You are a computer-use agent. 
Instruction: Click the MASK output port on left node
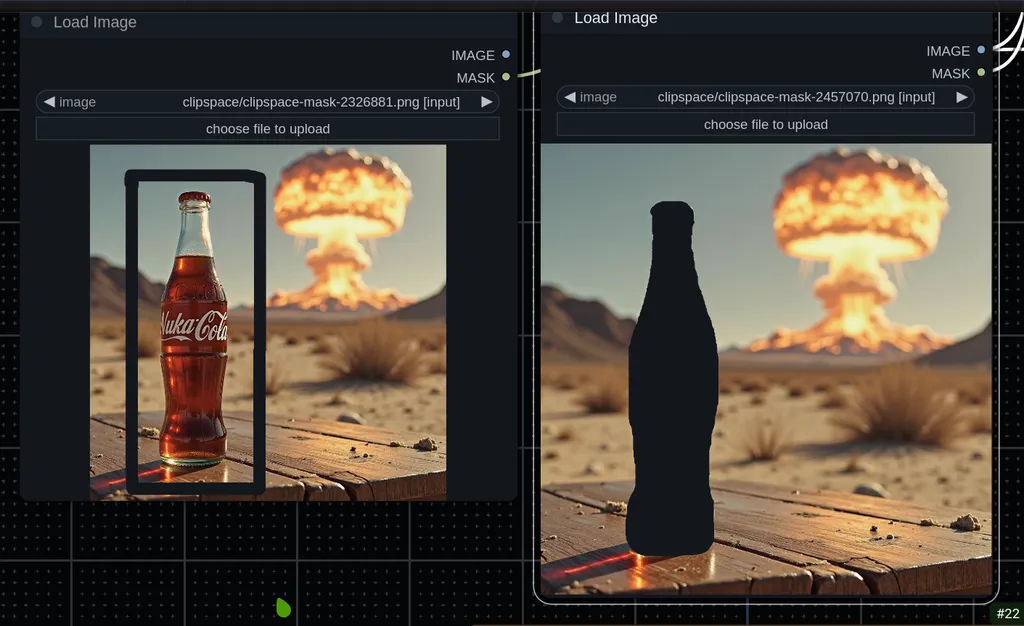coord(505,77)
